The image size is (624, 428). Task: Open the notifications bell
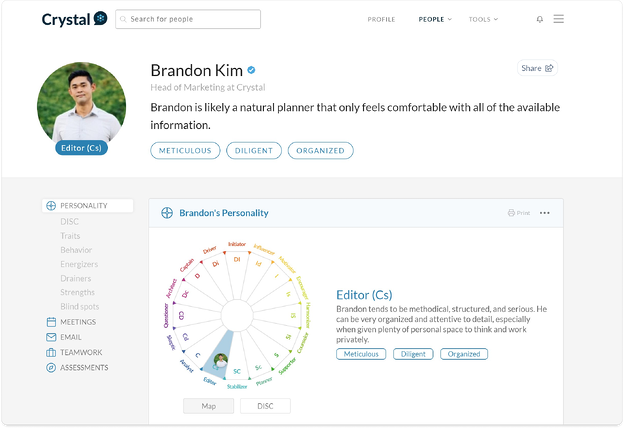point(540,19)
